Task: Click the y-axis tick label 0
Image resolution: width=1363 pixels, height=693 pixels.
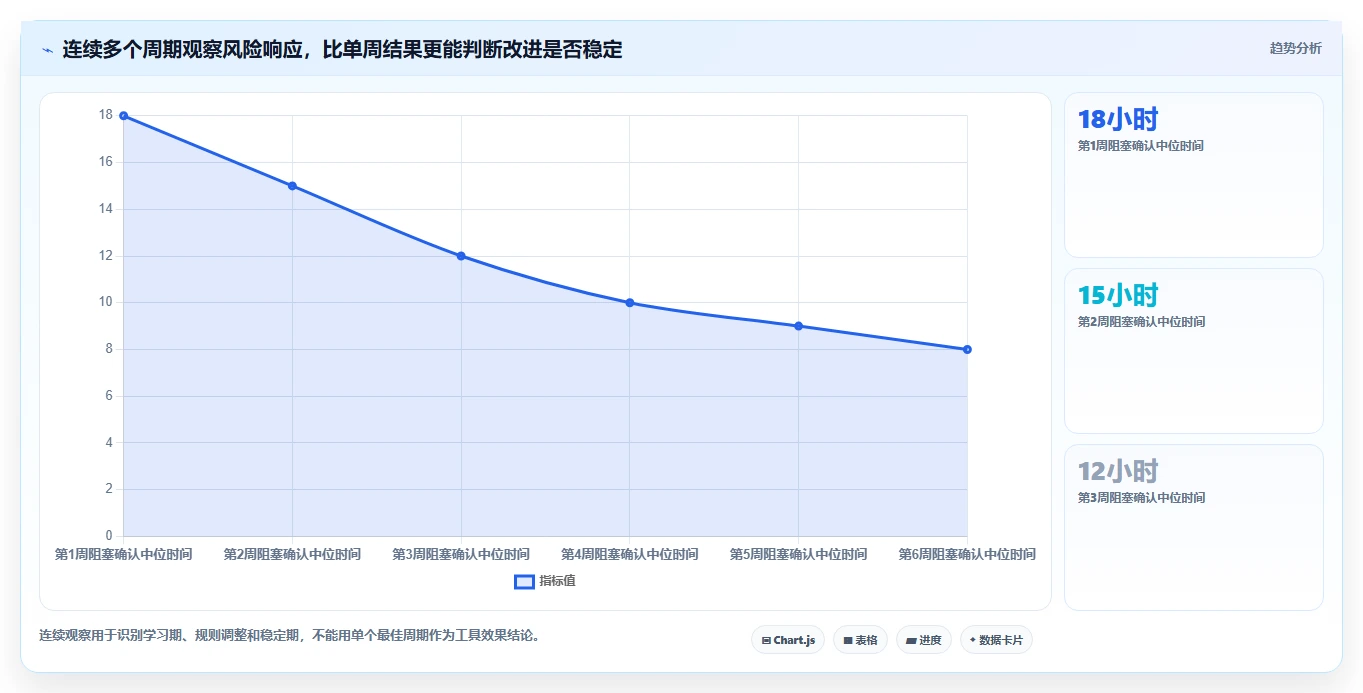Action: click(109, 536)
